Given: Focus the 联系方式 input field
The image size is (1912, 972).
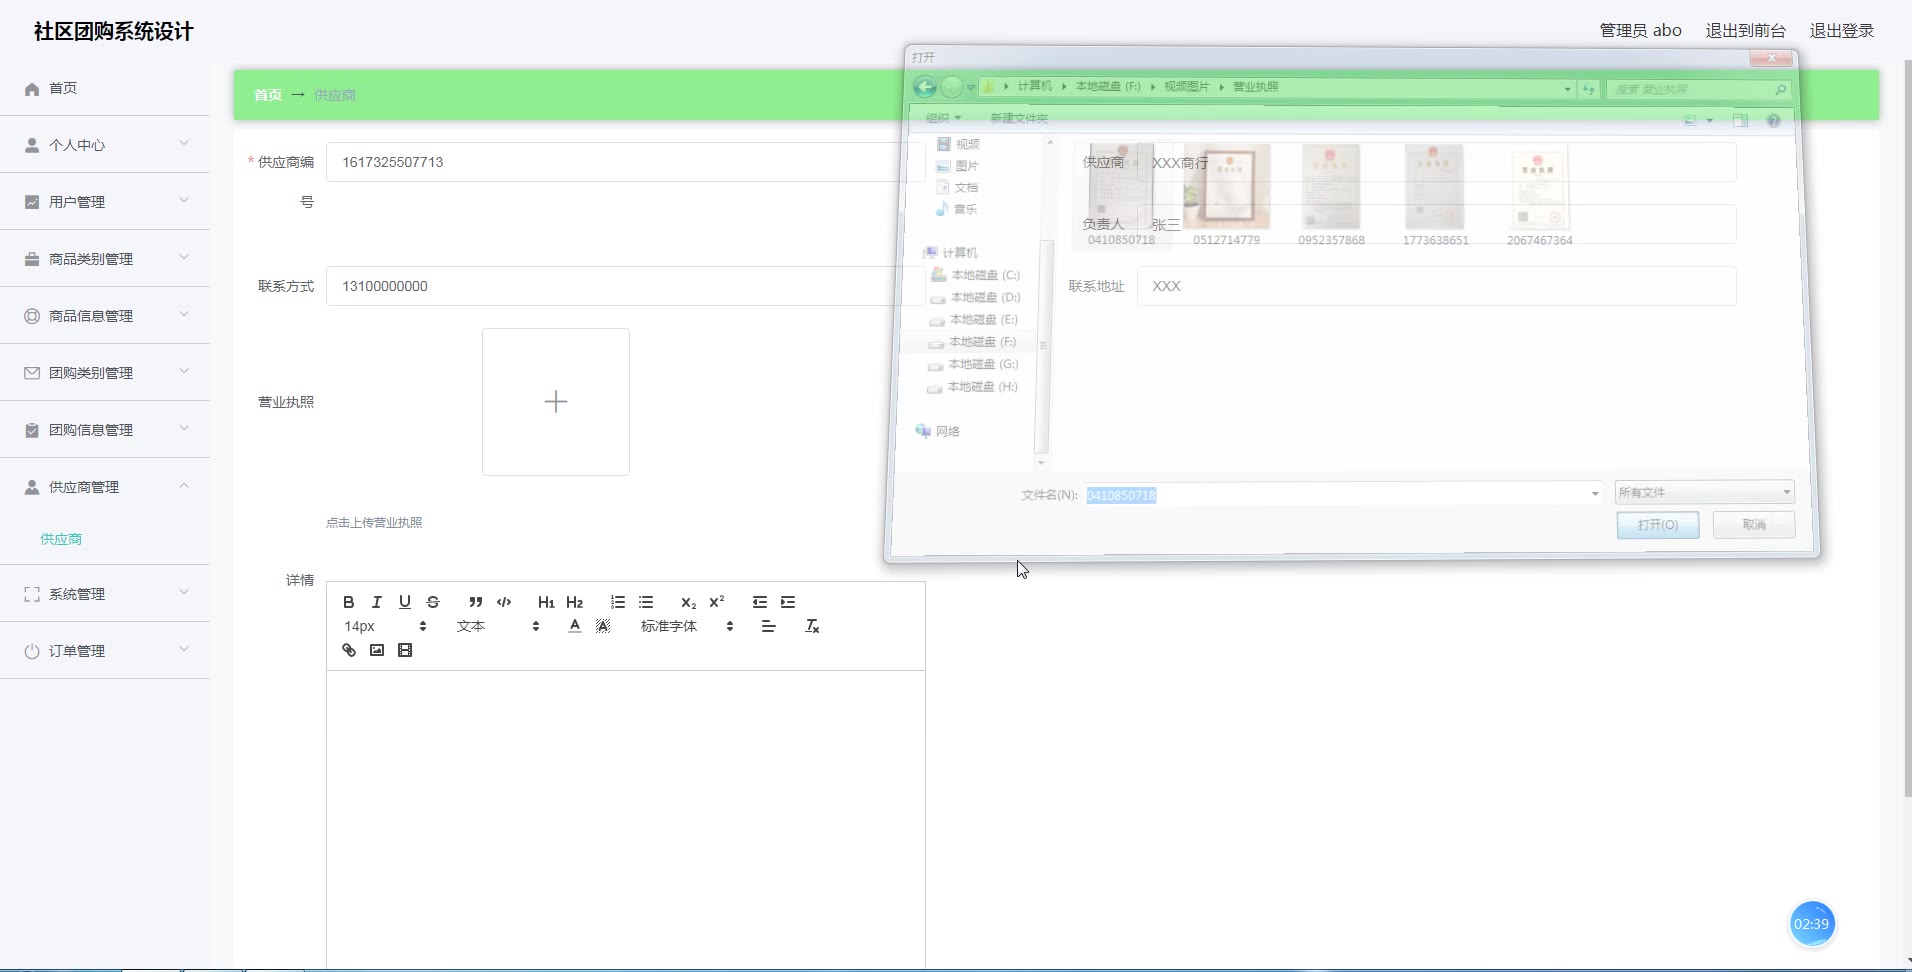Looking at the screenshot, I should coord(625,286).
